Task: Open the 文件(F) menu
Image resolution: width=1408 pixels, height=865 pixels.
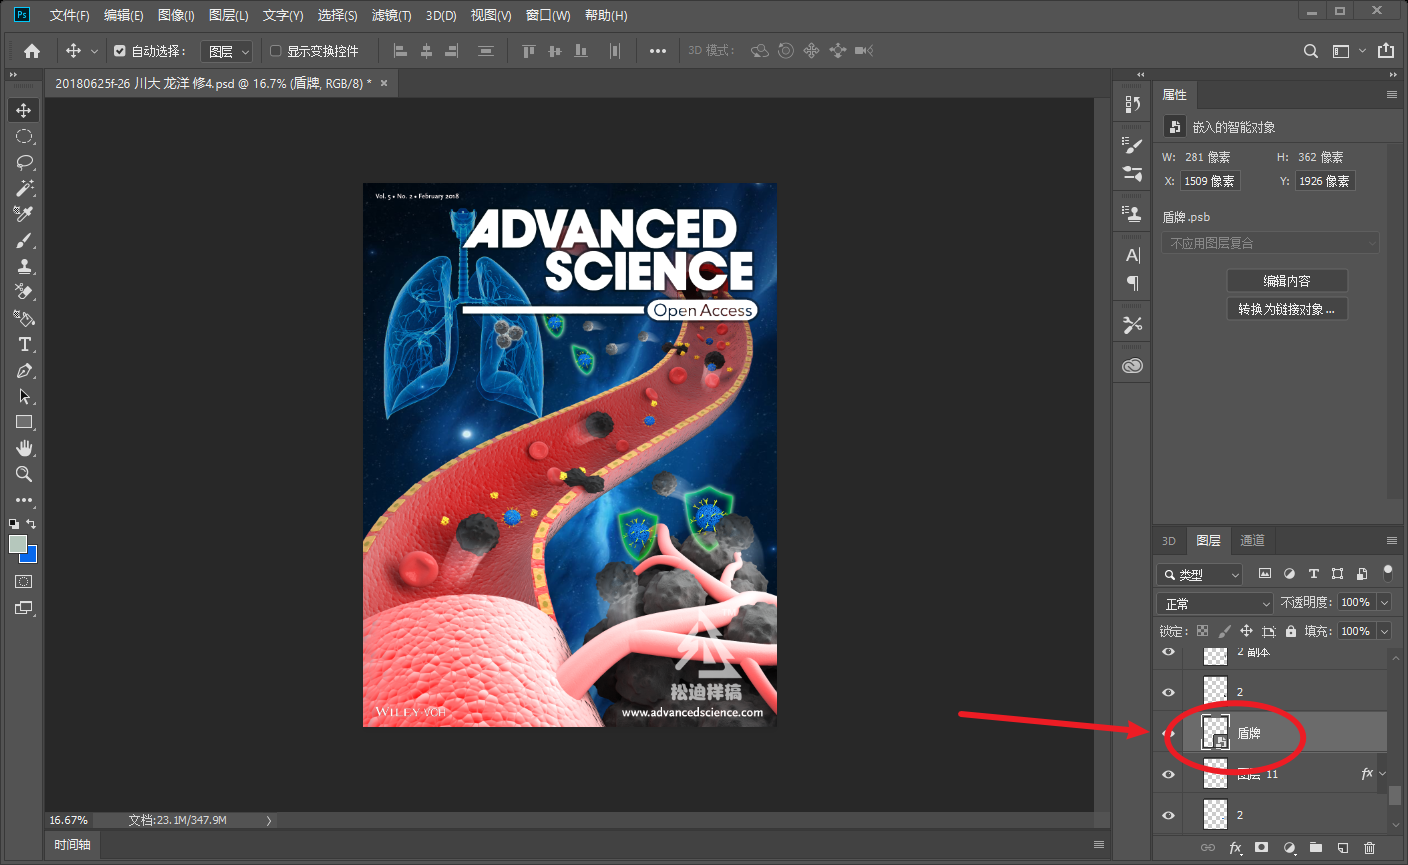Action: (69, 15)
